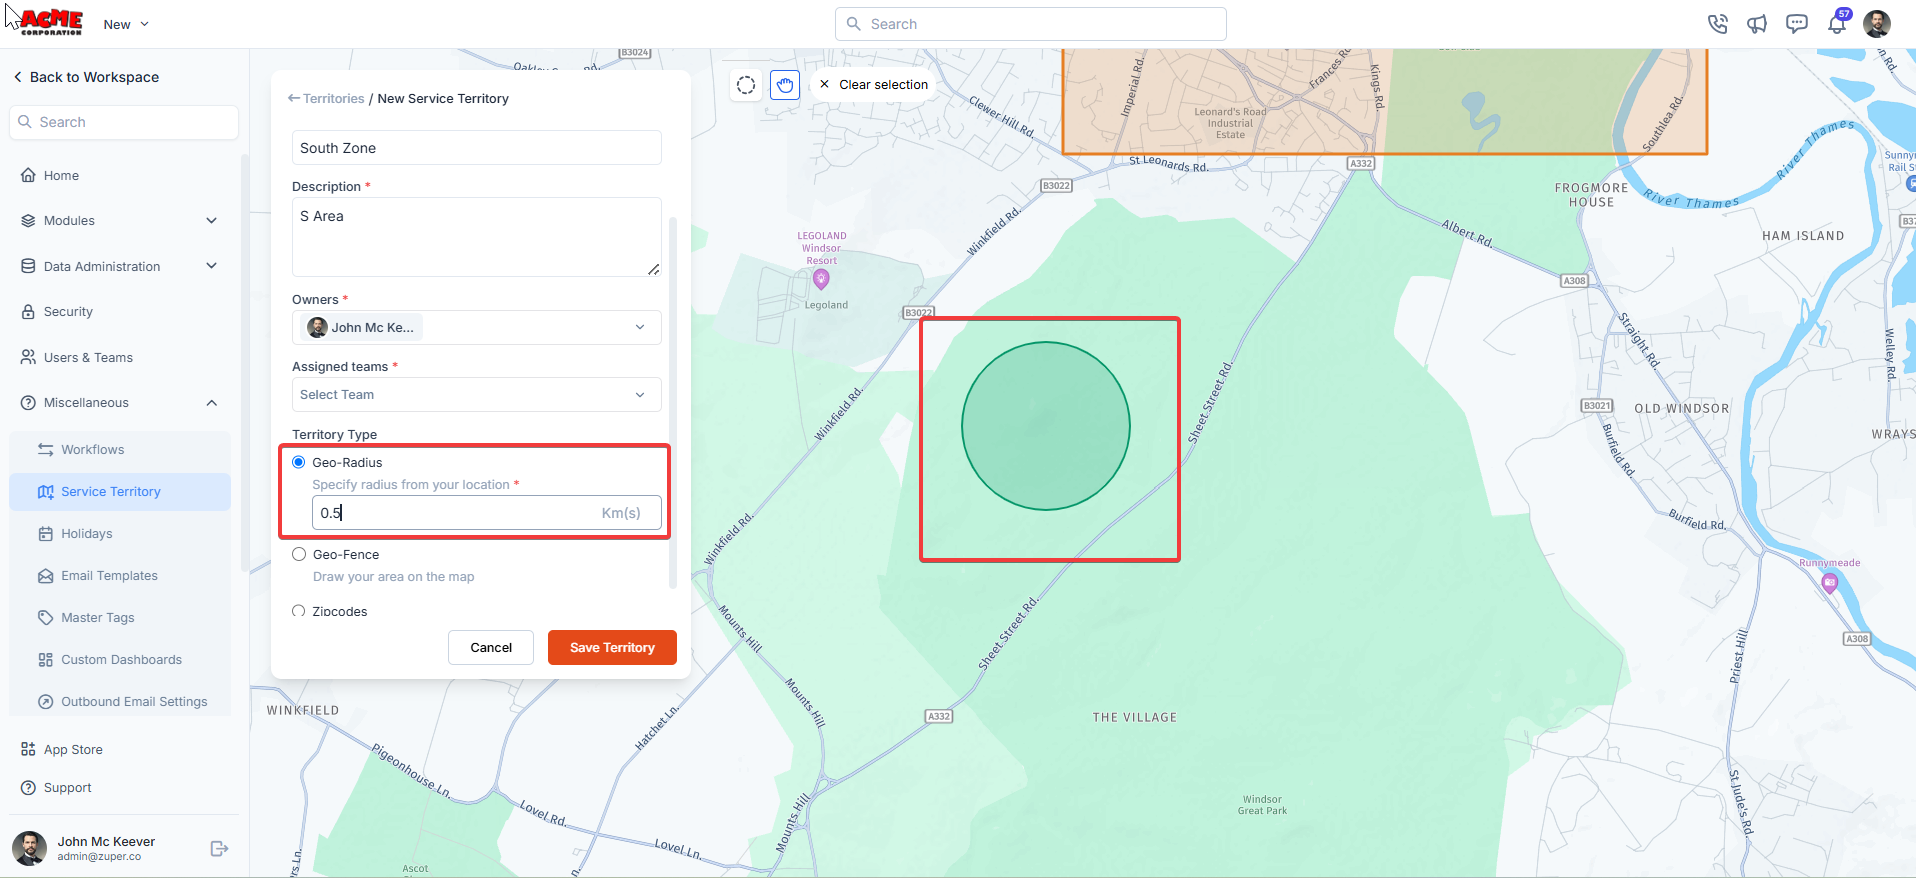Click the form panel vertical scrollbar

(x=673, y=402)
